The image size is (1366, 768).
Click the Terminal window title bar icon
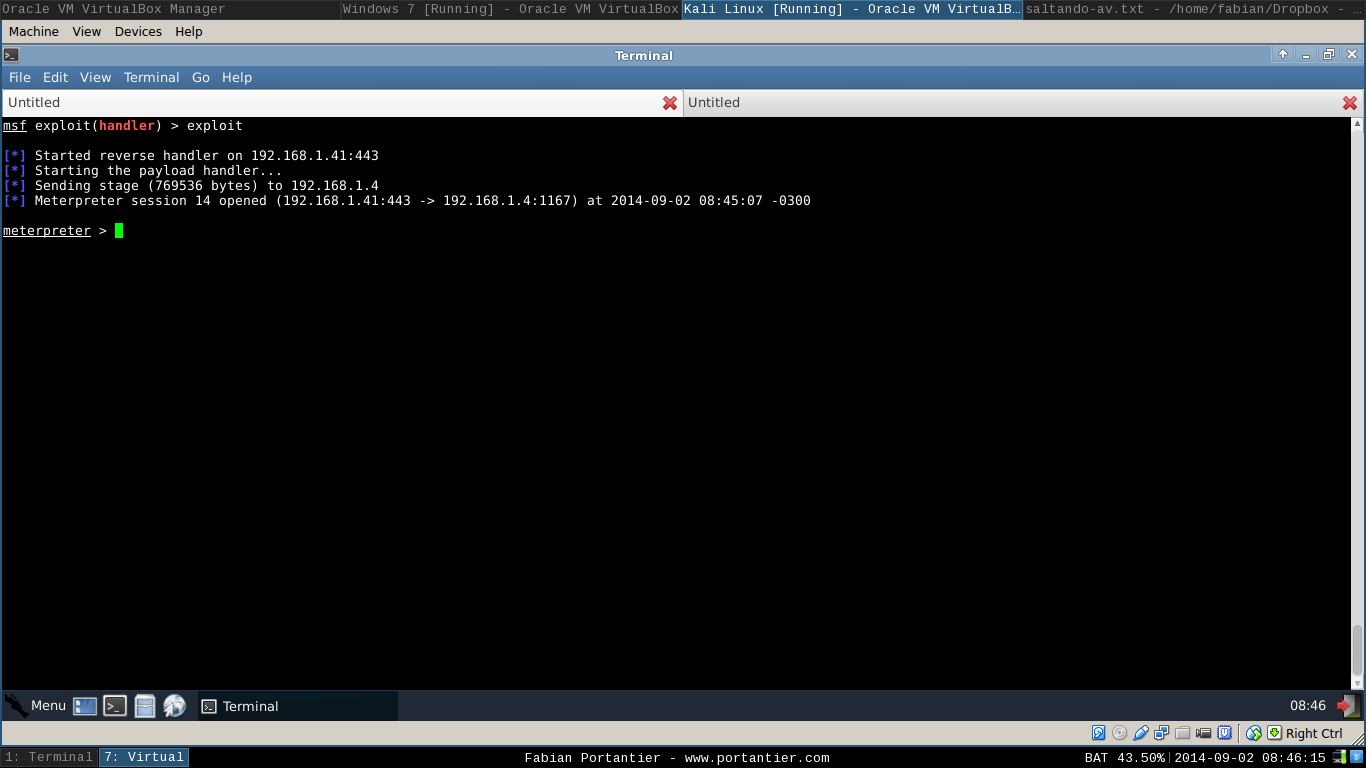(x=11, y=55)
